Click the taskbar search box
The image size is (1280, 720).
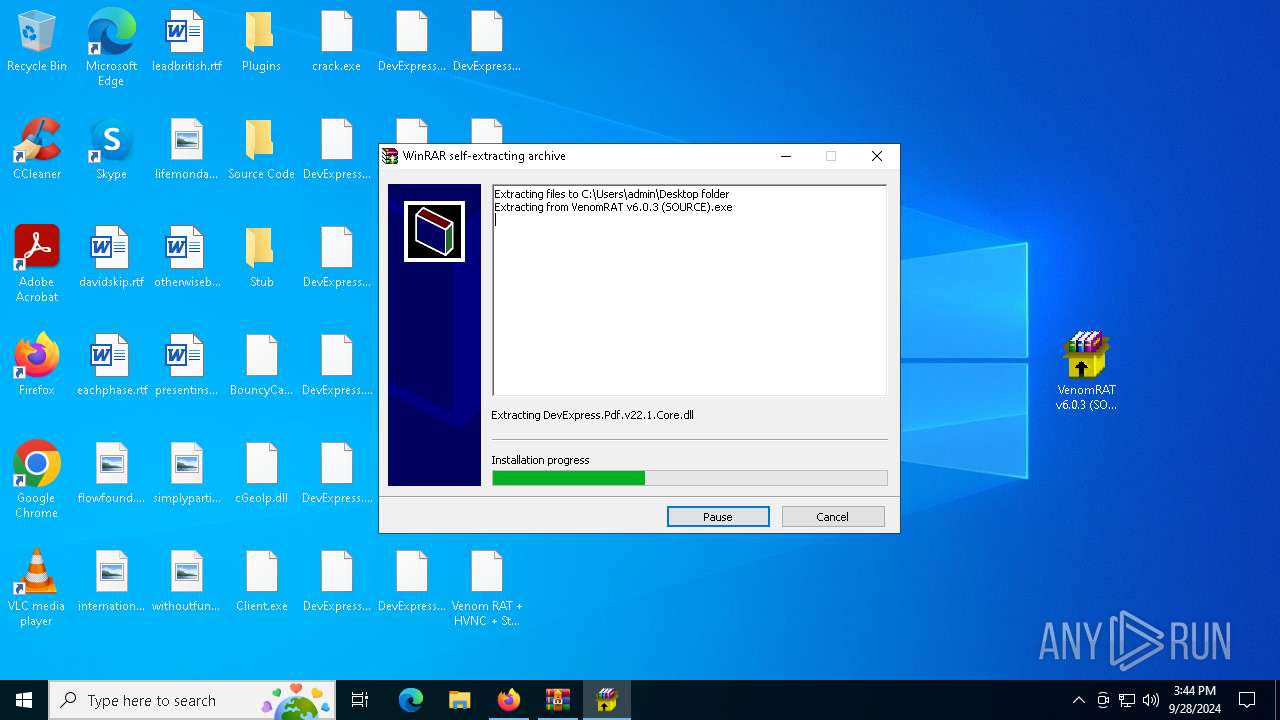click(192, 700)
